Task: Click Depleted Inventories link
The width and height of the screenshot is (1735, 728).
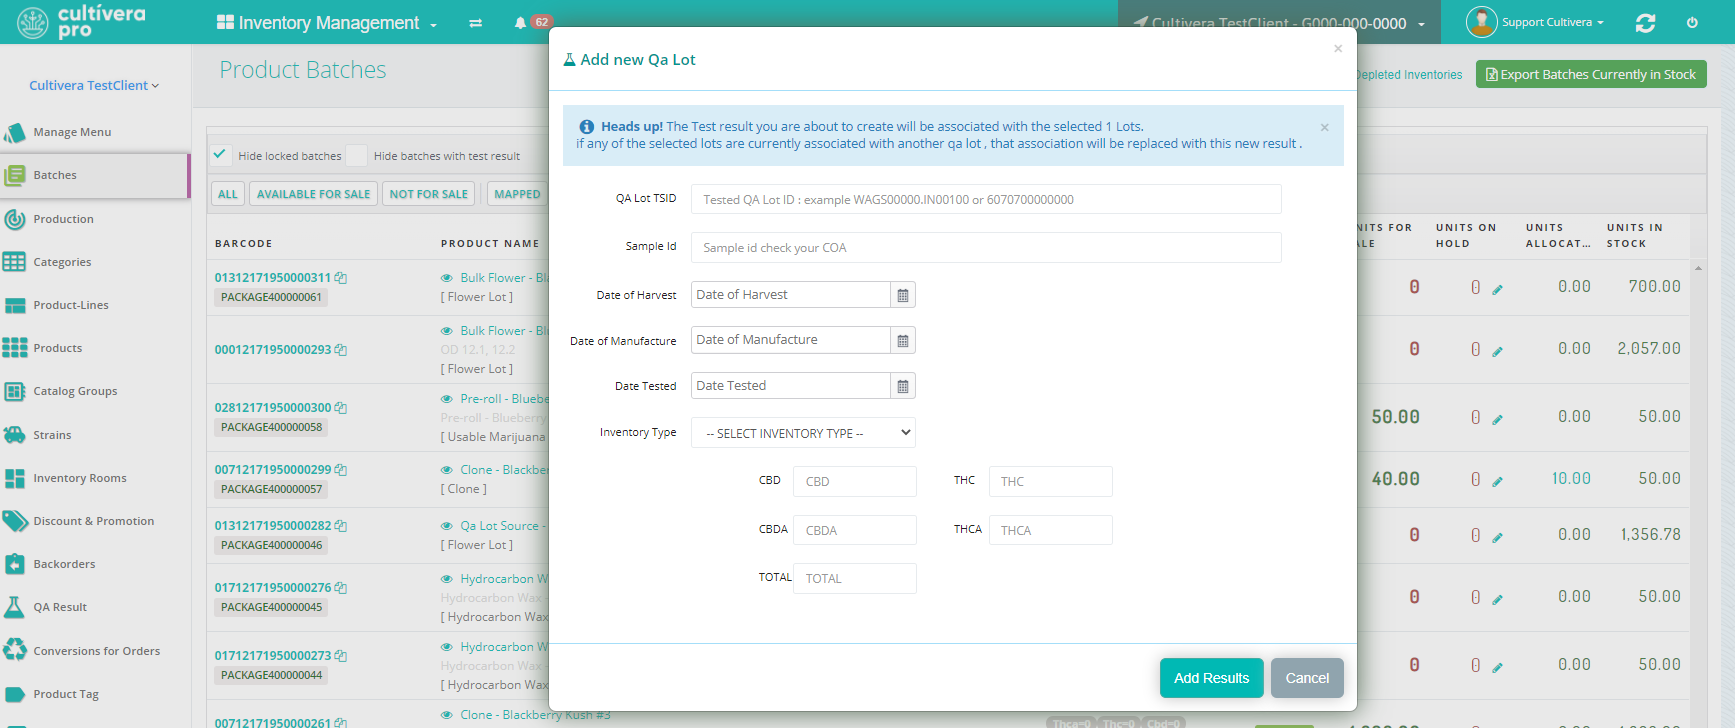Action: pos(1409,75)
